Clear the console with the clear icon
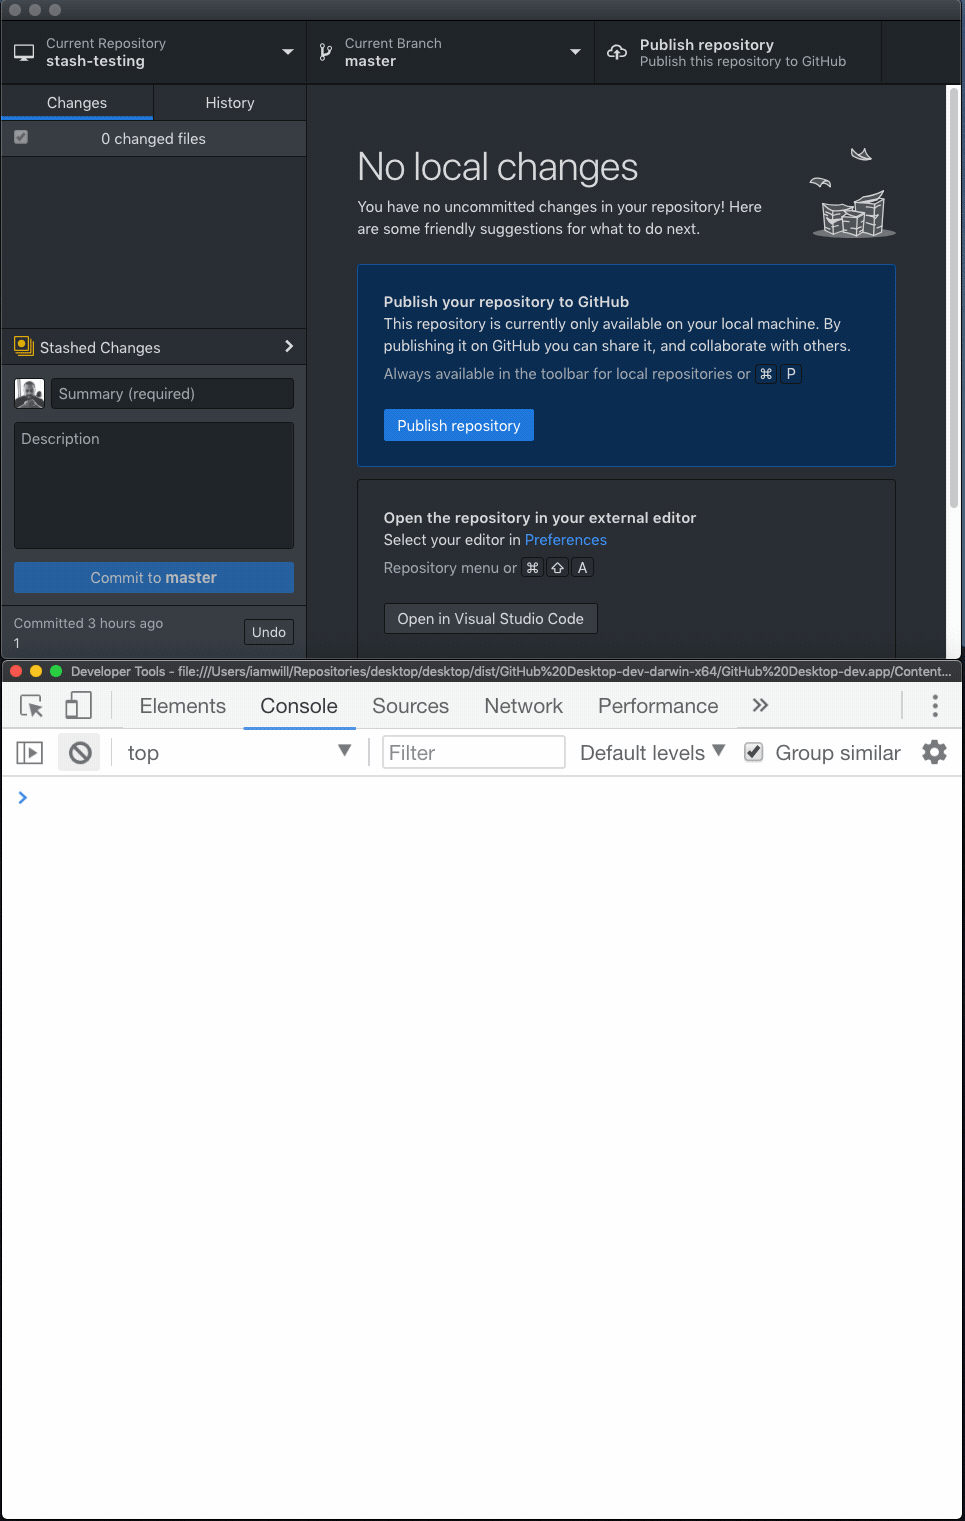This screenshot has height=1521, width=965. coord(79,752)
